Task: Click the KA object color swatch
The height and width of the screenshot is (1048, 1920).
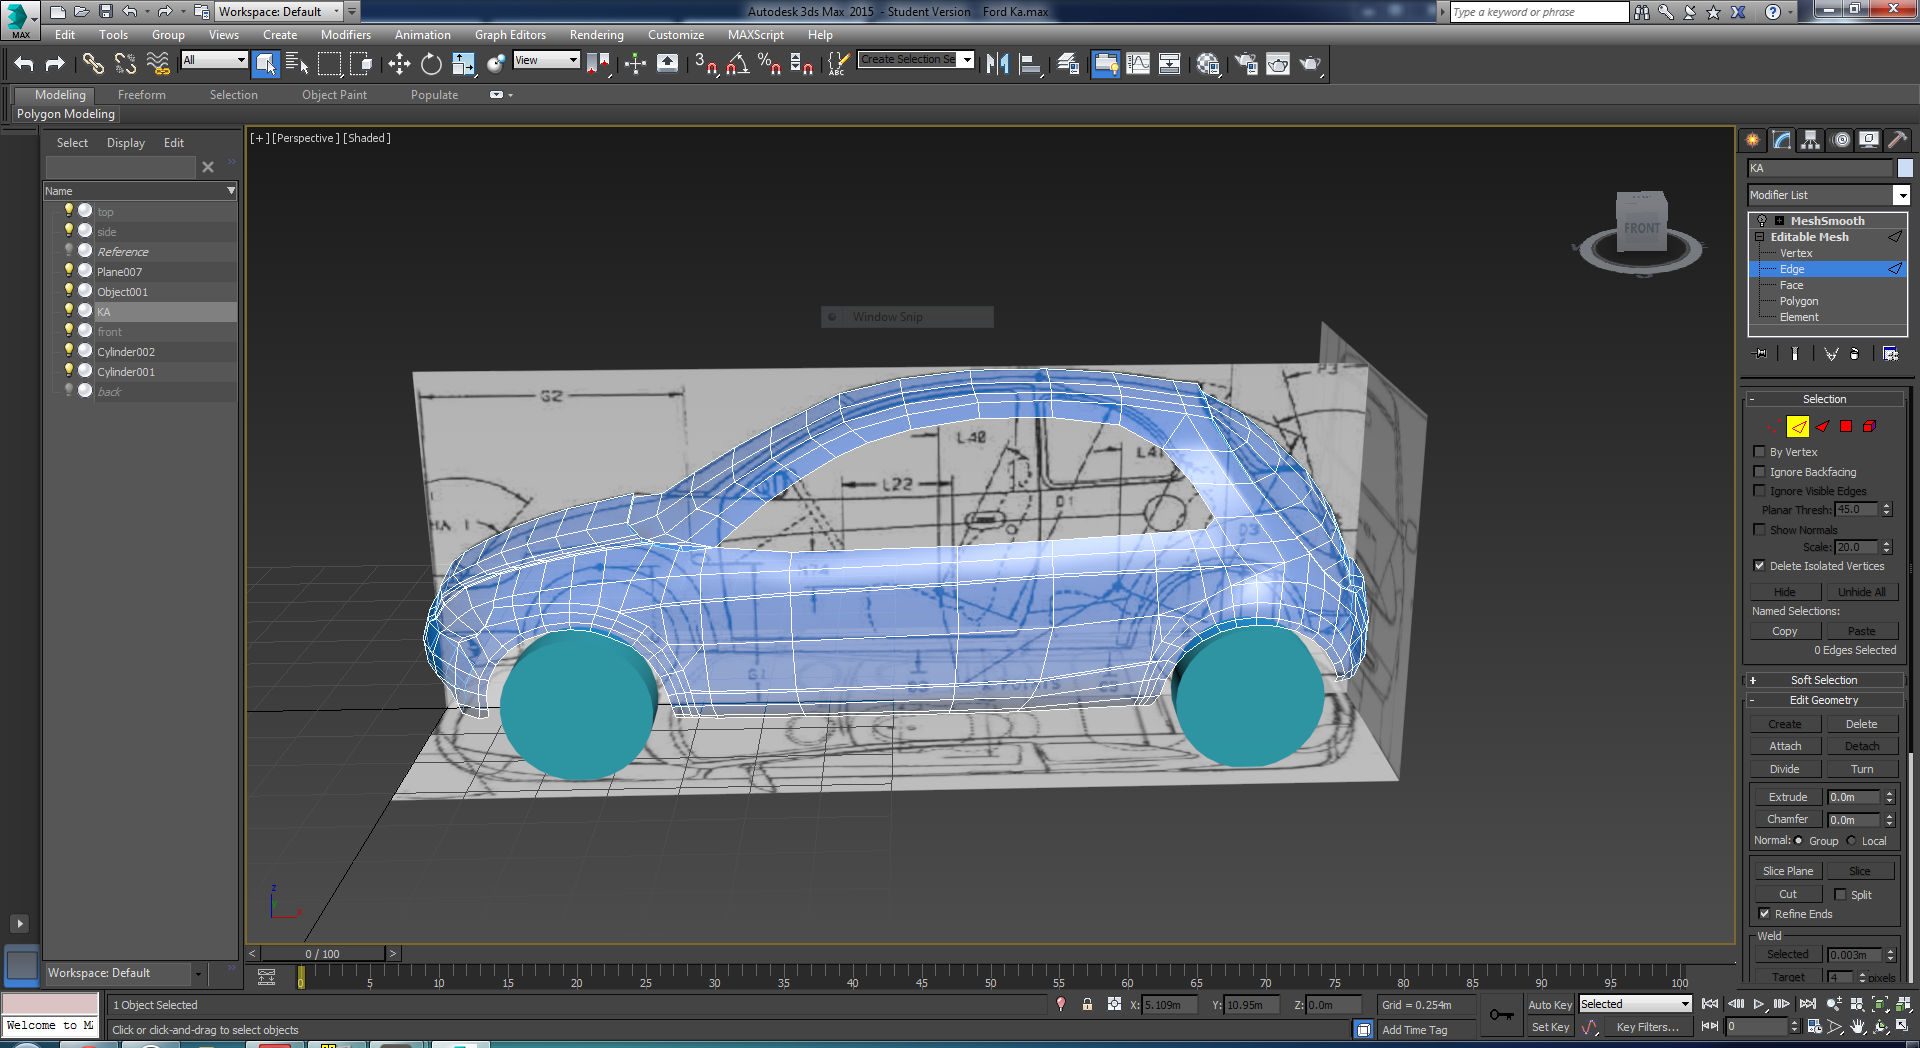Action: (1905, 168)
